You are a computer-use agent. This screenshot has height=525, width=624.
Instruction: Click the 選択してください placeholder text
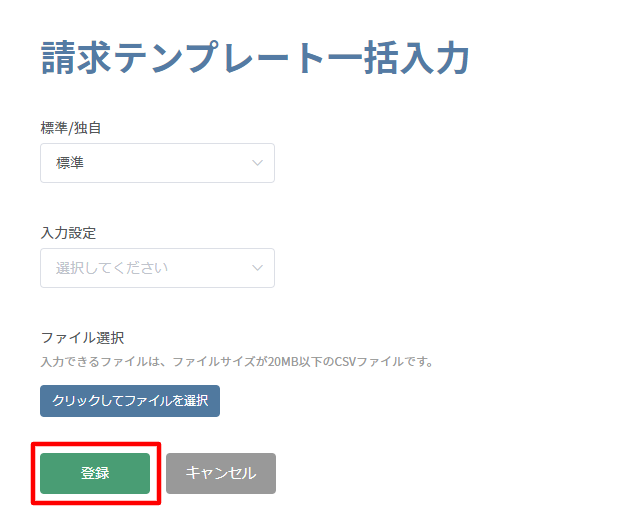pos(112,268)
